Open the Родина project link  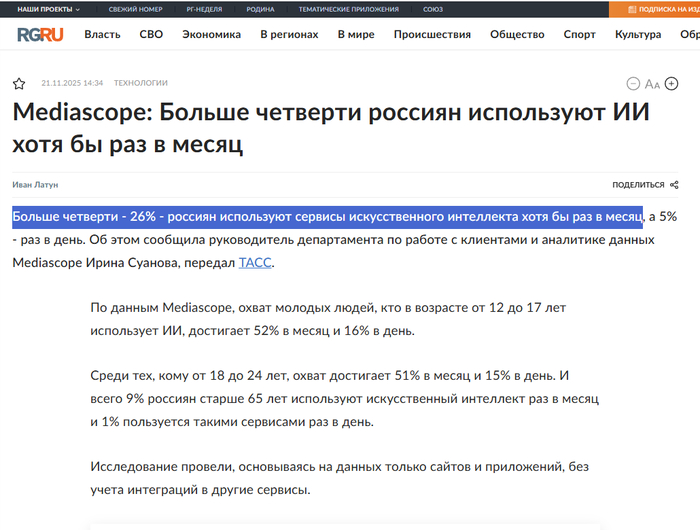click(x=260, y=9)
